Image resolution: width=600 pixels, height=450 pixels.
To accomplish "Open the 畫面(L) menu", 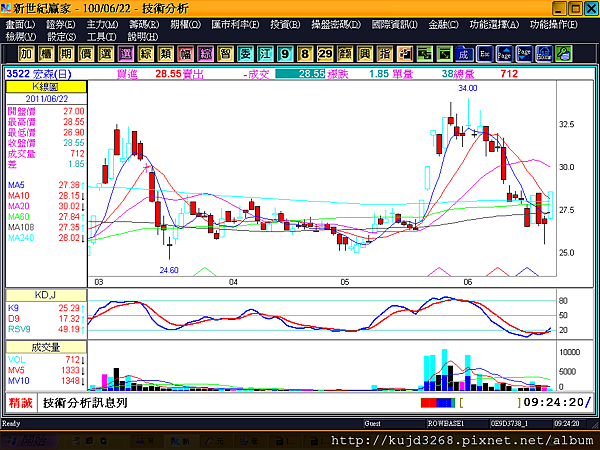I will [x=20, y=24].
